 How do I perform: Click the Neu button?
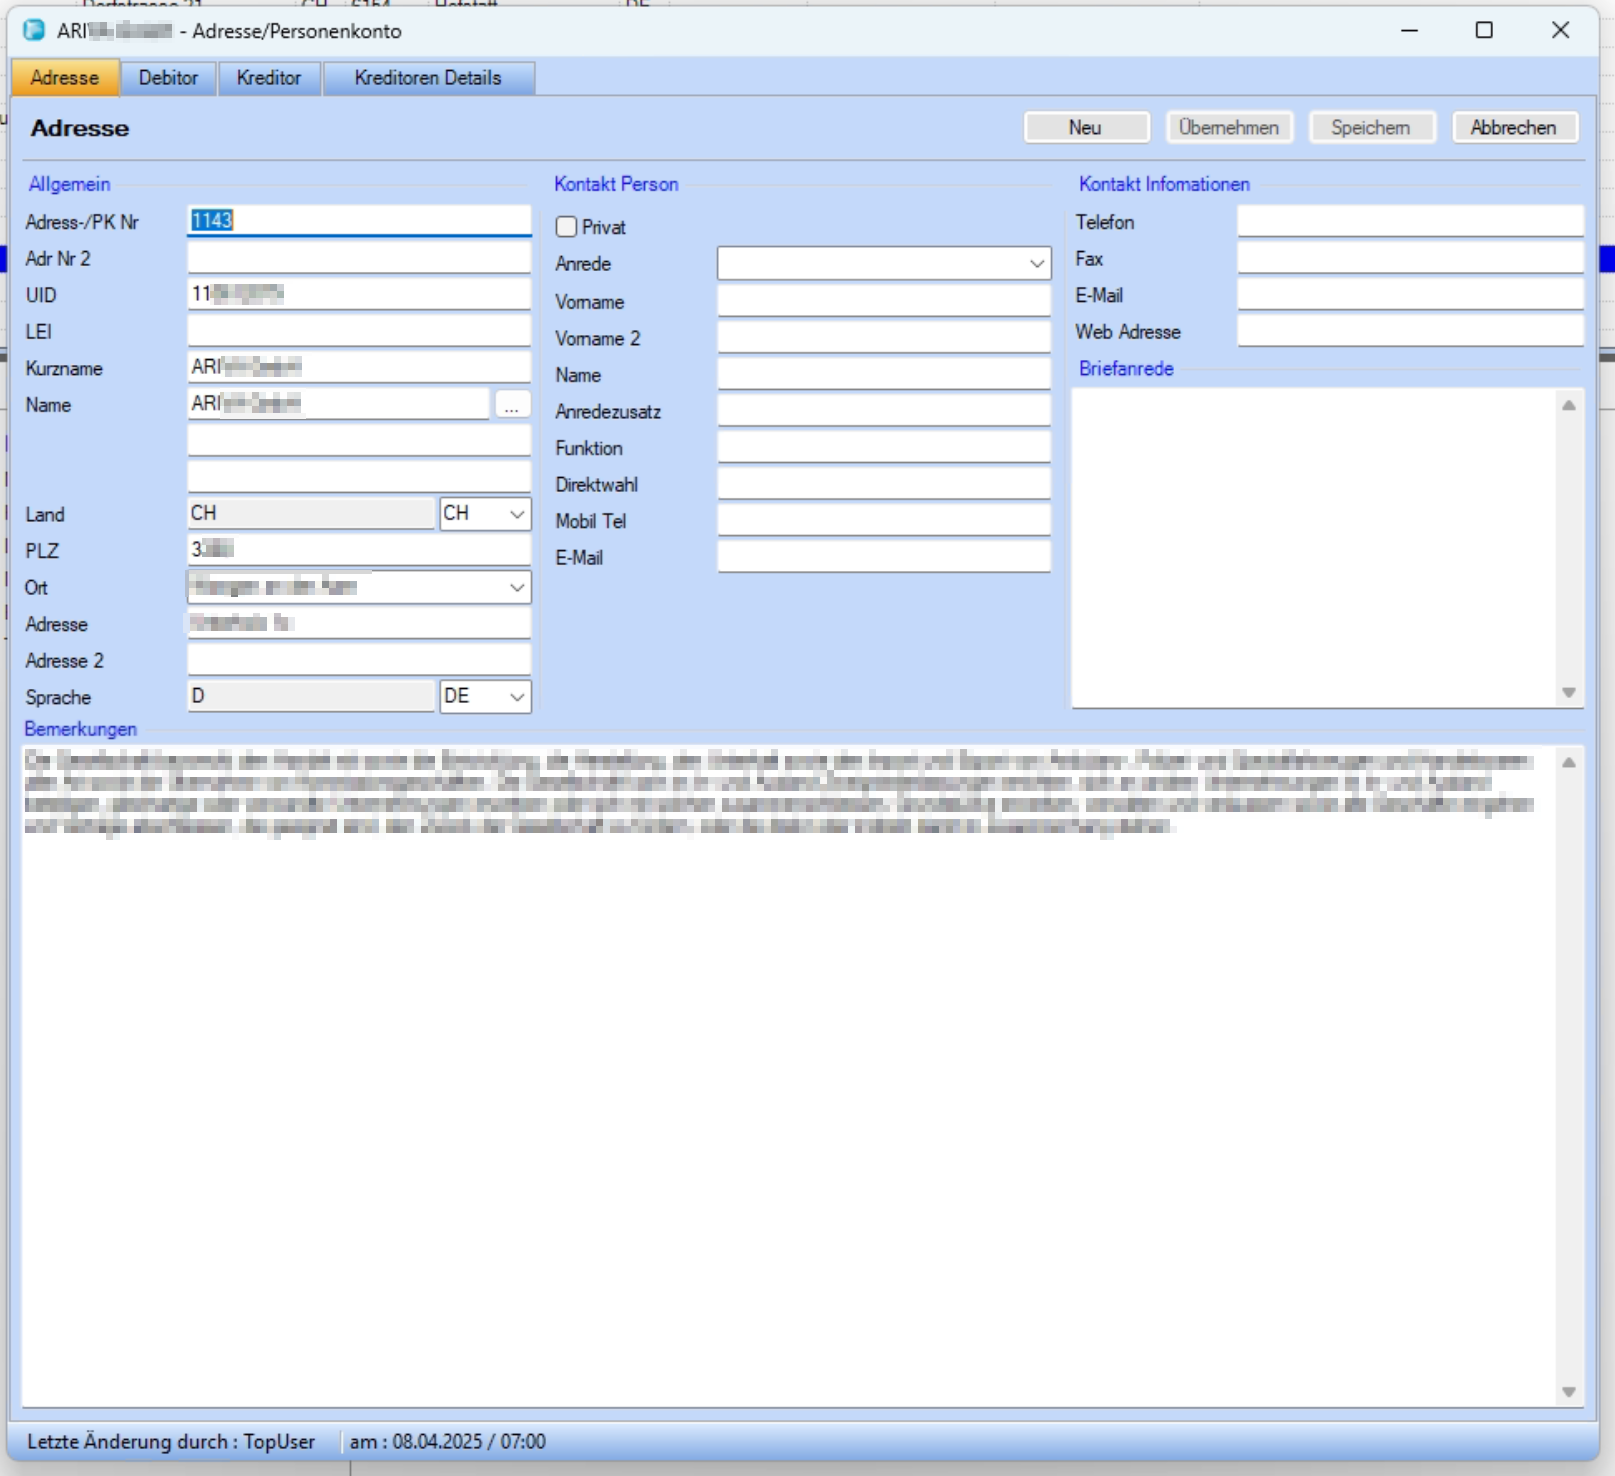[1086, 128]
